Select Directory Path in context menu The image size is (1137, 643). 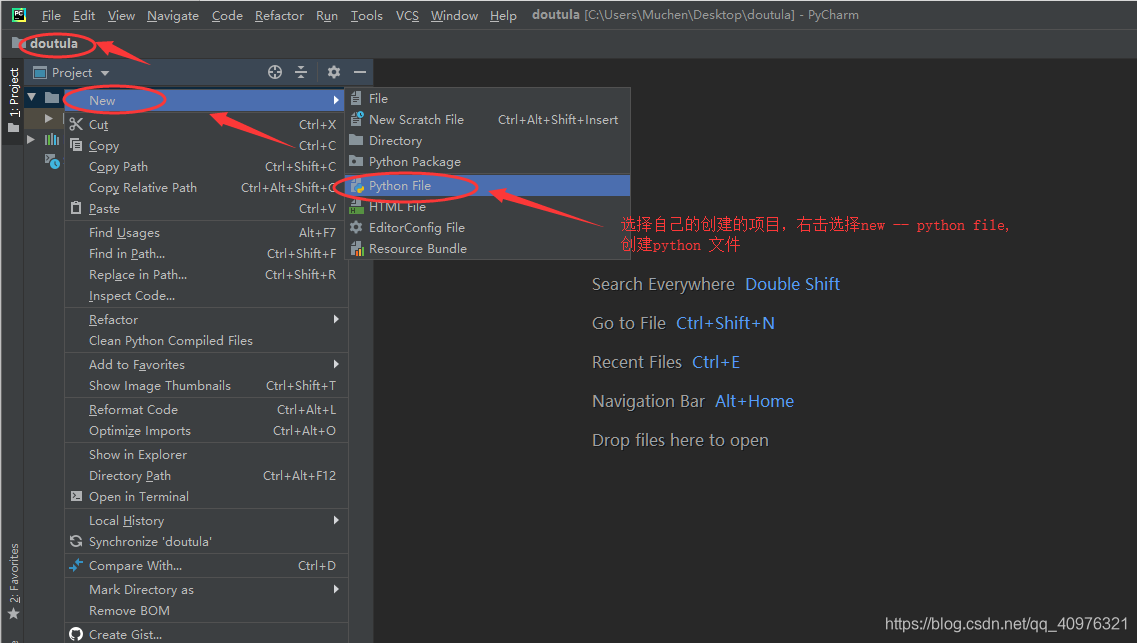pos(206,475)
